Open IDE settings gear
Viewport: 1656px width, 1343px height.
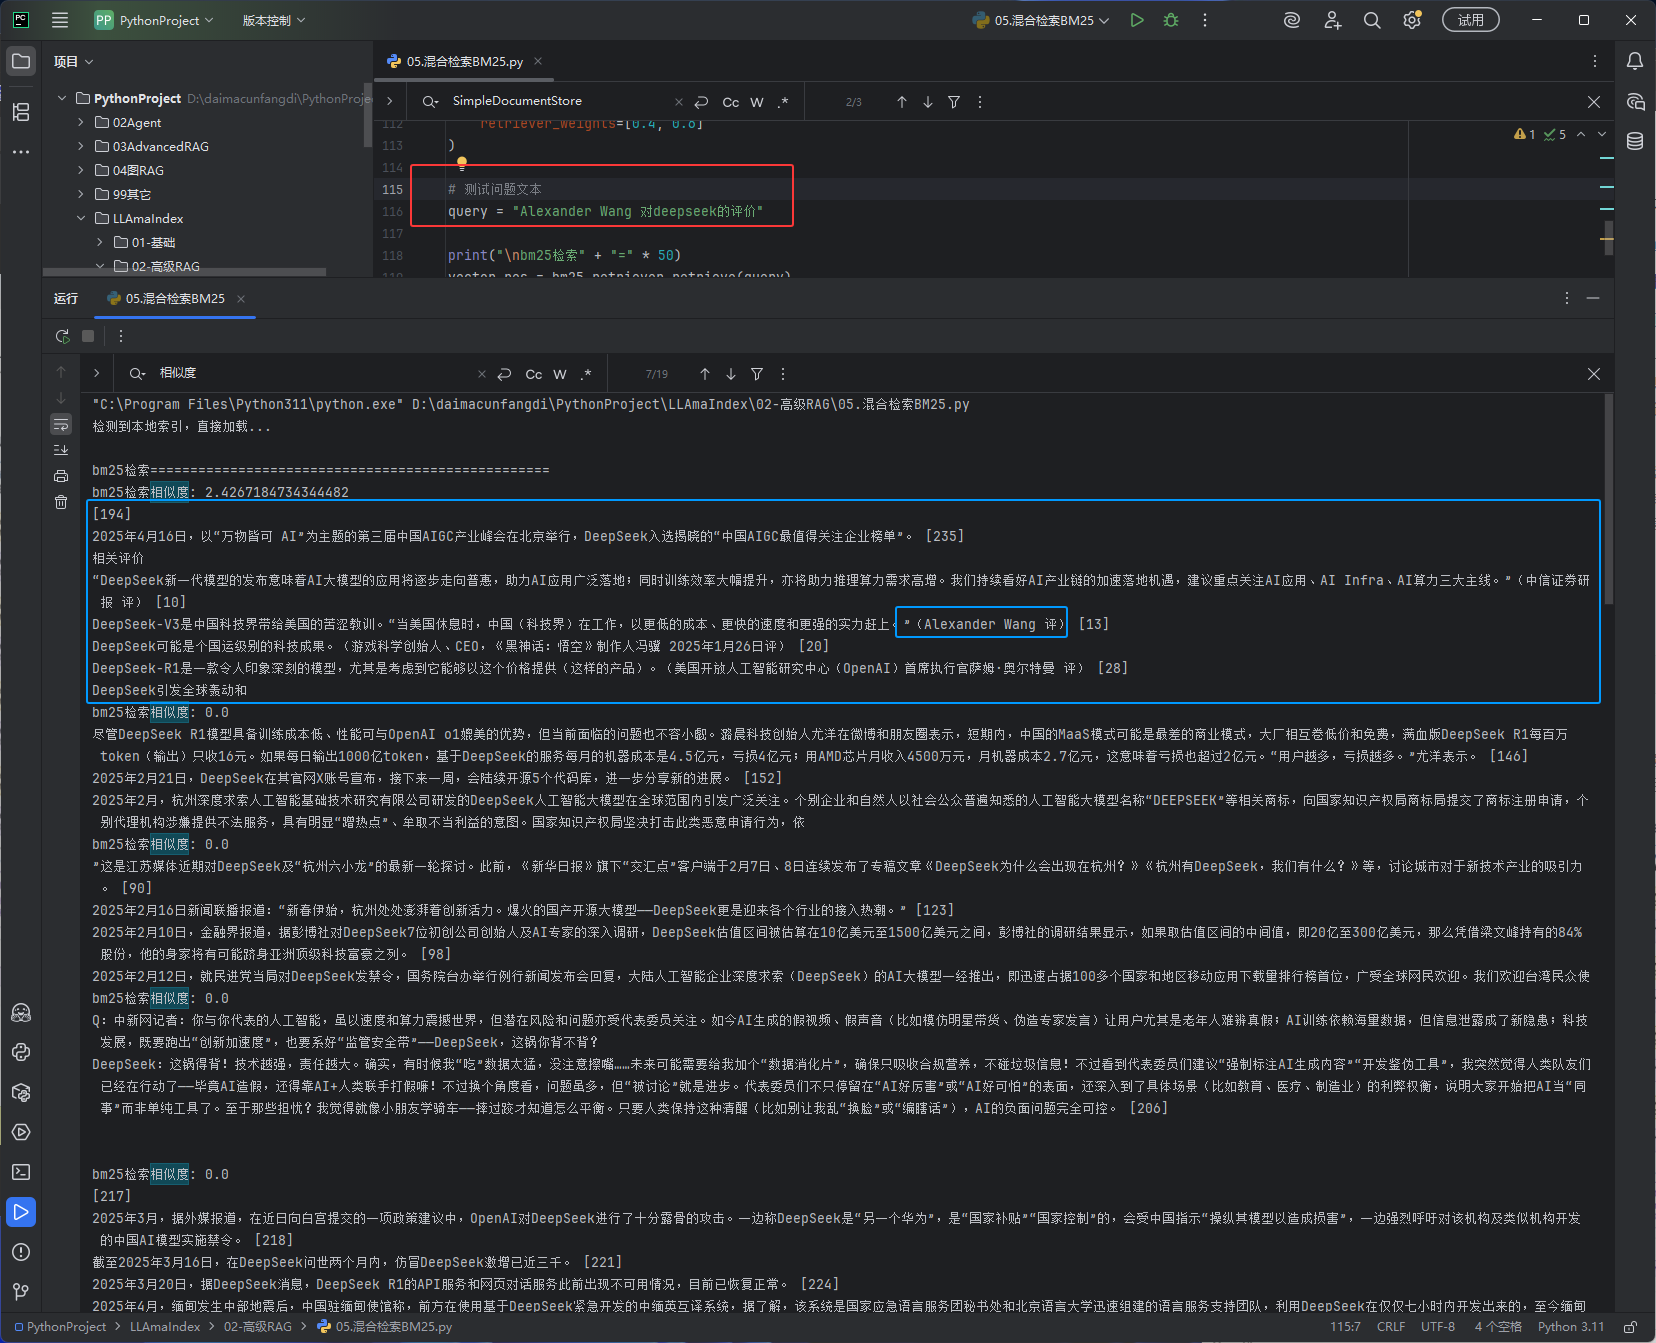(x=1412, y=20)
